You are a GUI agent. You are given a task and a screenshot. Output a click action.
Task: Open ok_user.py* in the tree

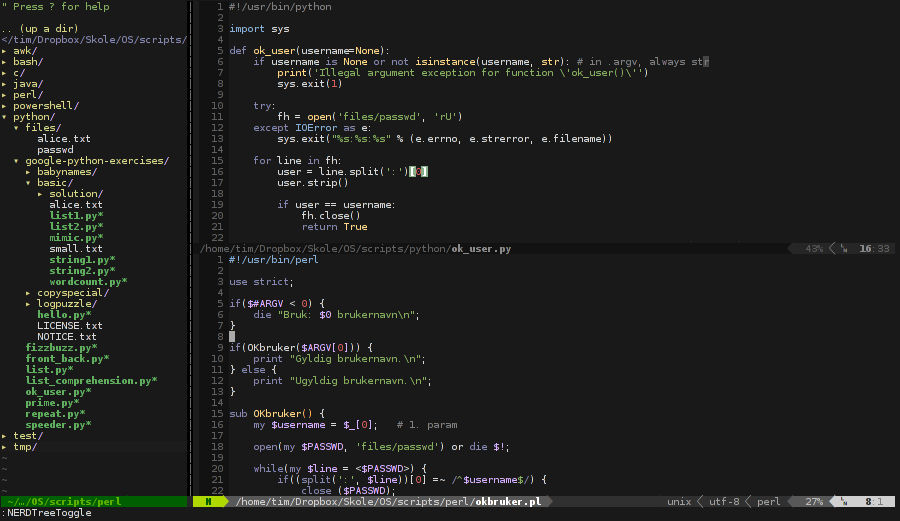pos(59,392)
